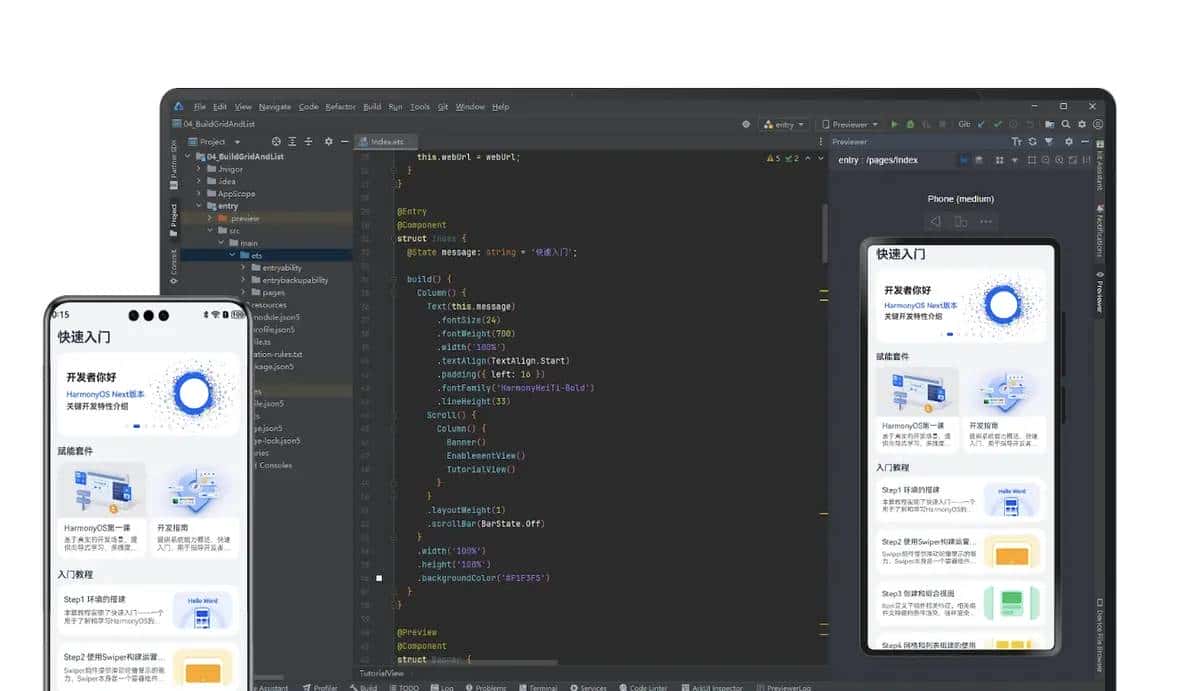Collapse all icon in Project panel
1200x691 pixels.
[x=309, y=142]
